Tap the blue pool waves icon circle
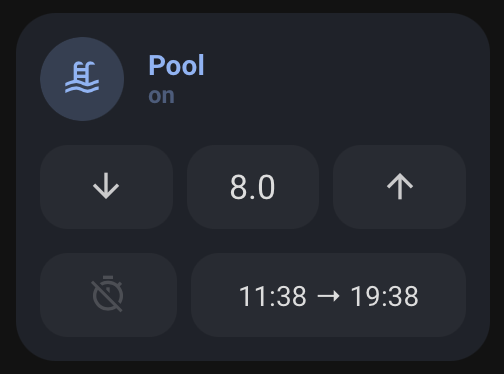 point(82,79)
